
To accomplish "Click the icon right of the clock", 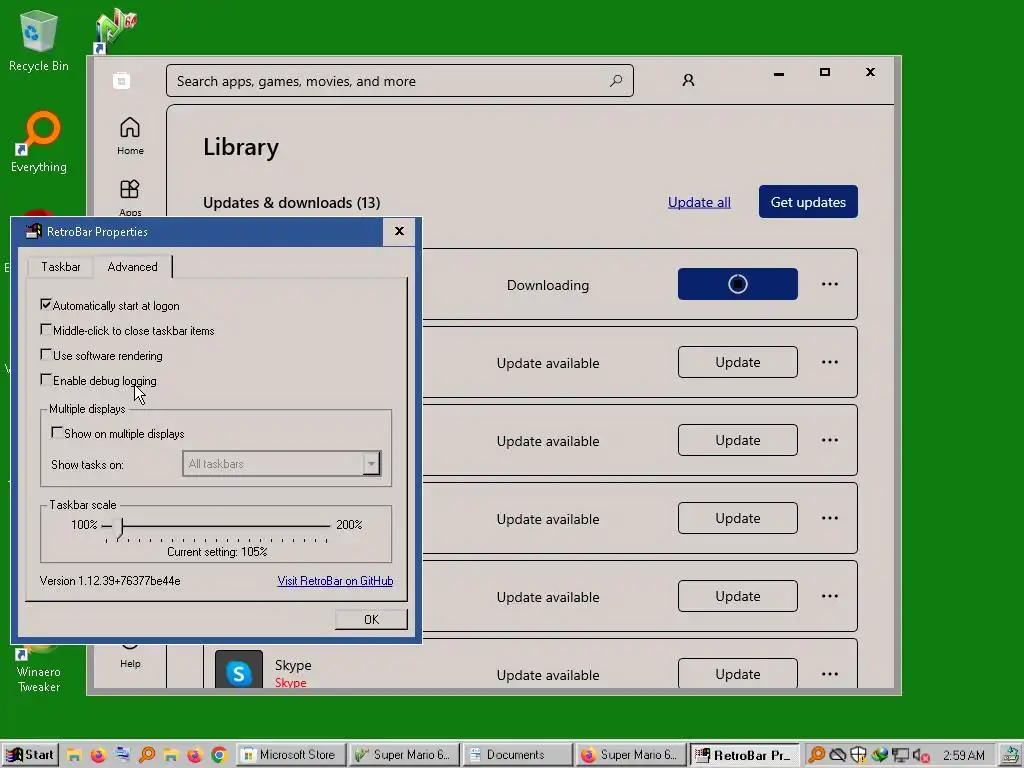I will [x=1010, y=756].
